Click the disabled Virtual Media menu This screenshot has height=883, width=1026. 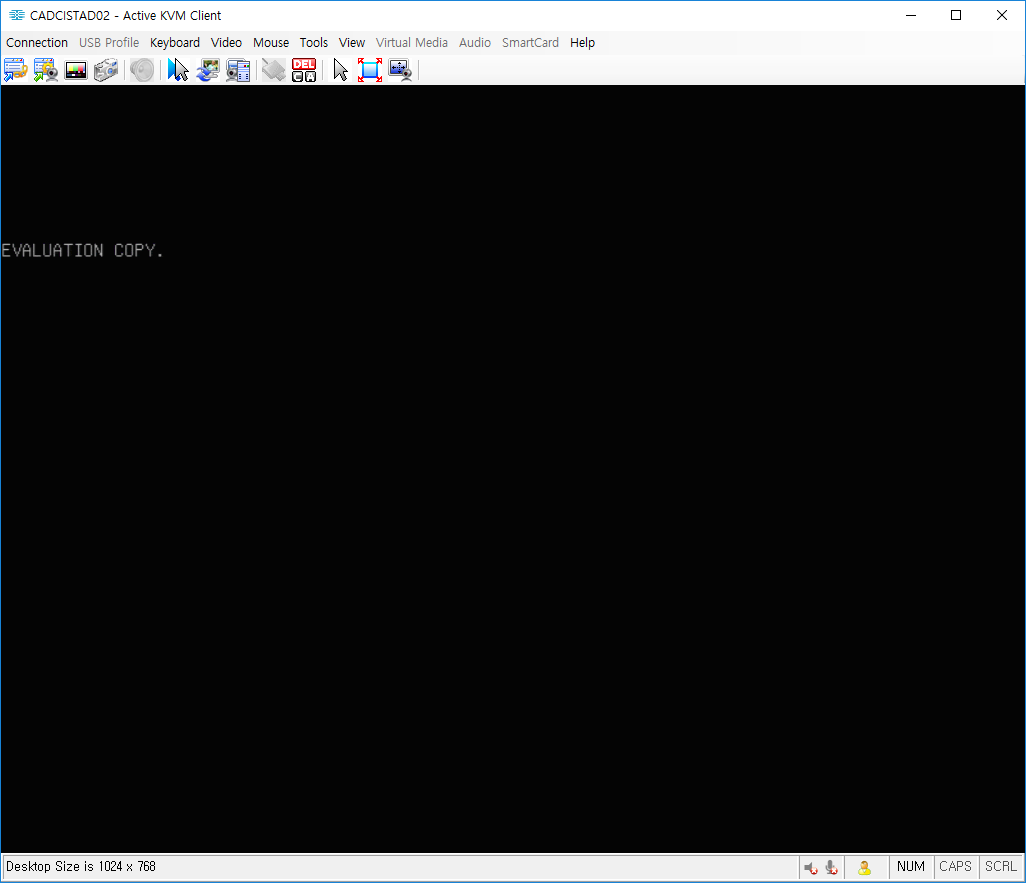[412, 43]
